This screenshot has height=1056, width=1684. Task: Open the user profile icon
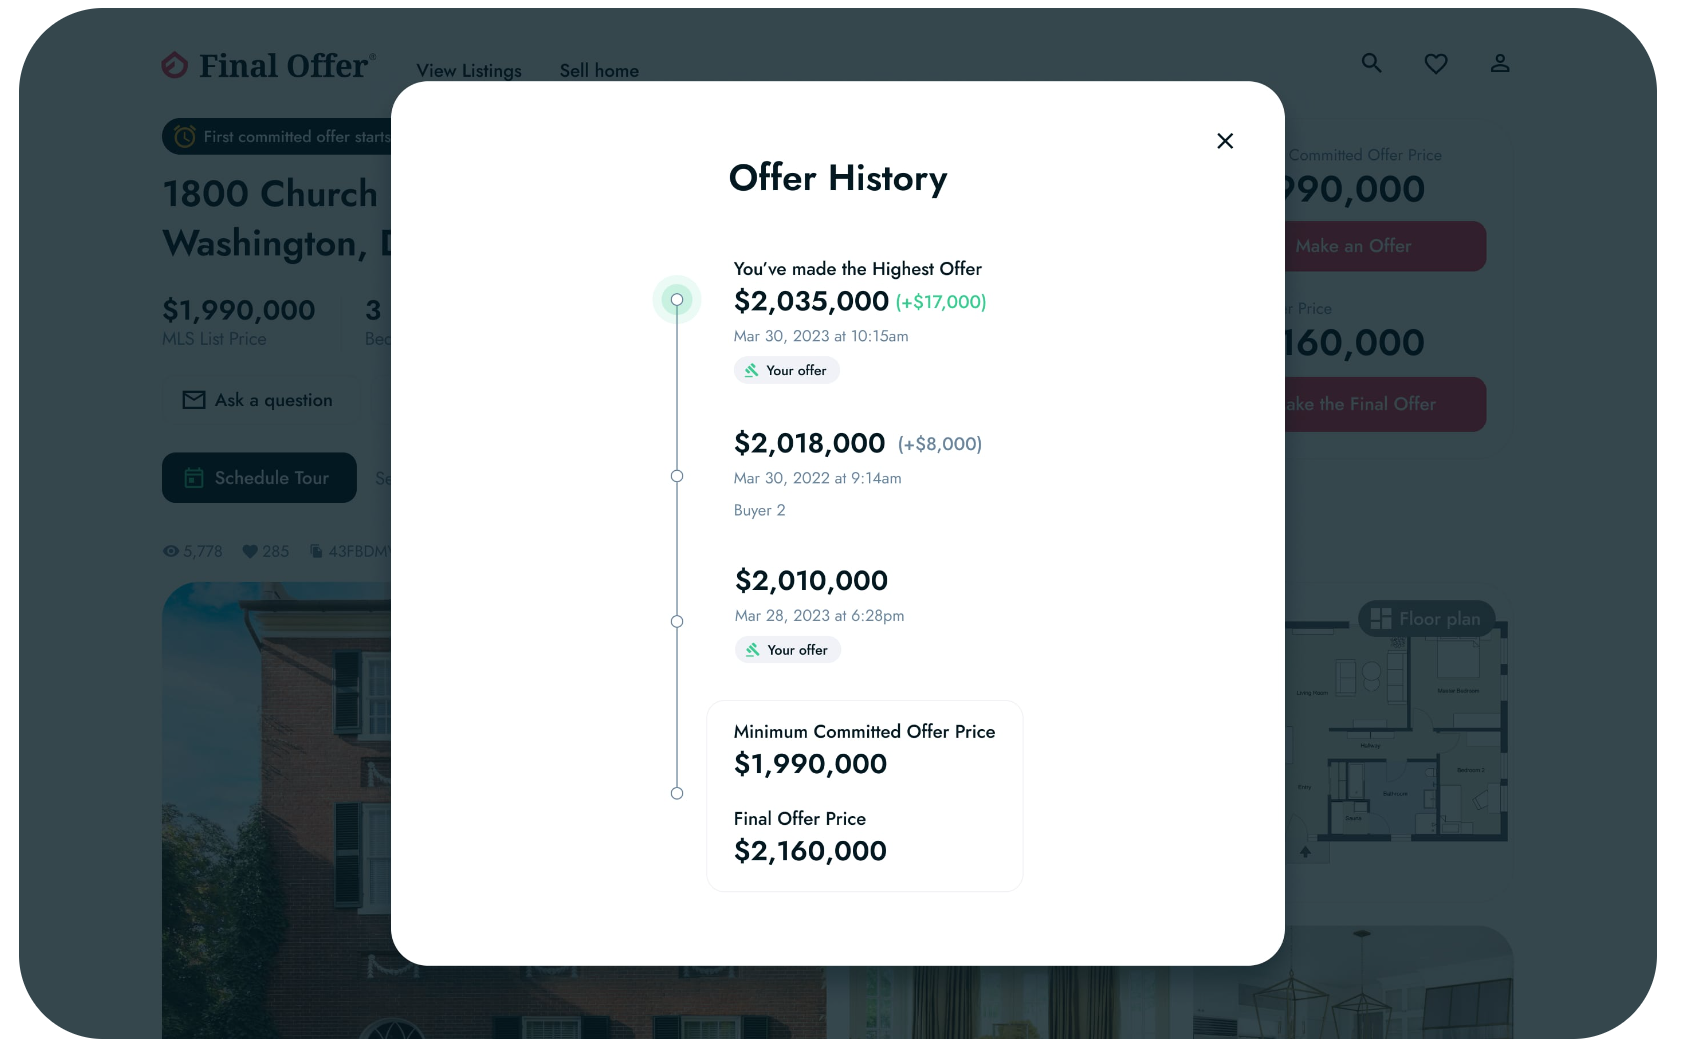1500,63
